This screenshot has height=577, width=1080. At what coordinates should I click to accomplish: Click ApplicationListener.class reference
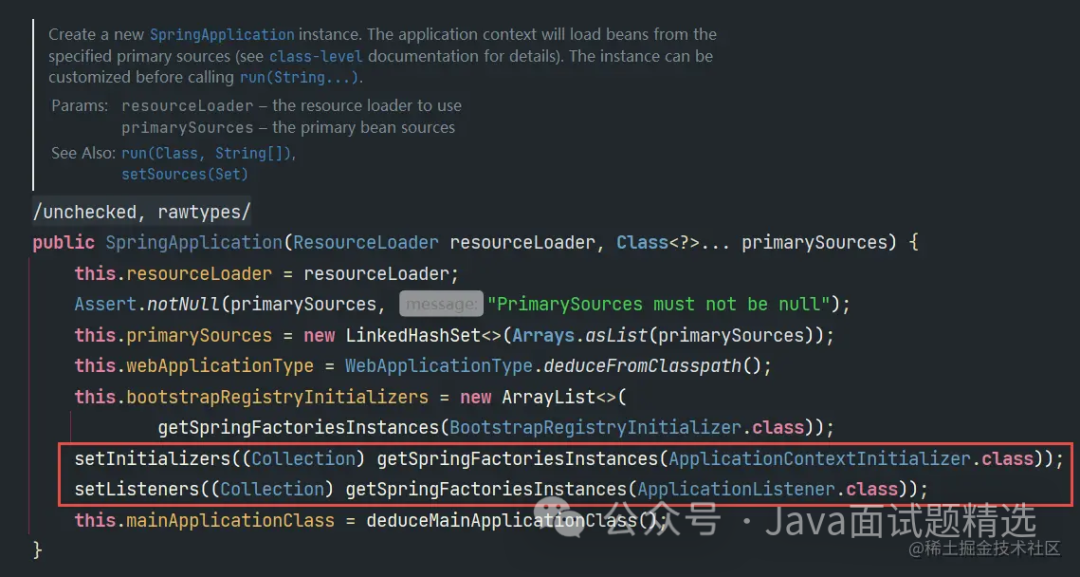tap(768, 489)
